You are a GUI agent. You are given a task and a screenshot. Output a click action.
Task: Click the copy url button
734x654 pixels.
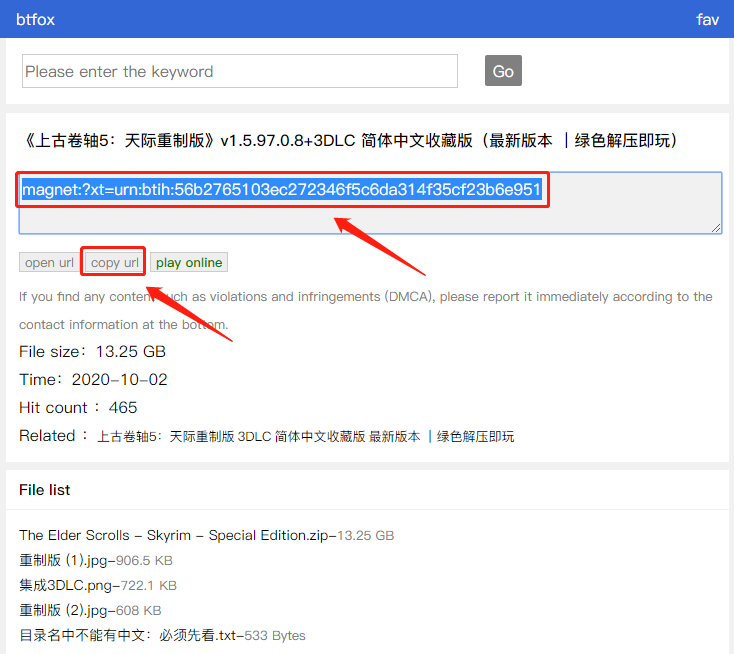(114, 263)
